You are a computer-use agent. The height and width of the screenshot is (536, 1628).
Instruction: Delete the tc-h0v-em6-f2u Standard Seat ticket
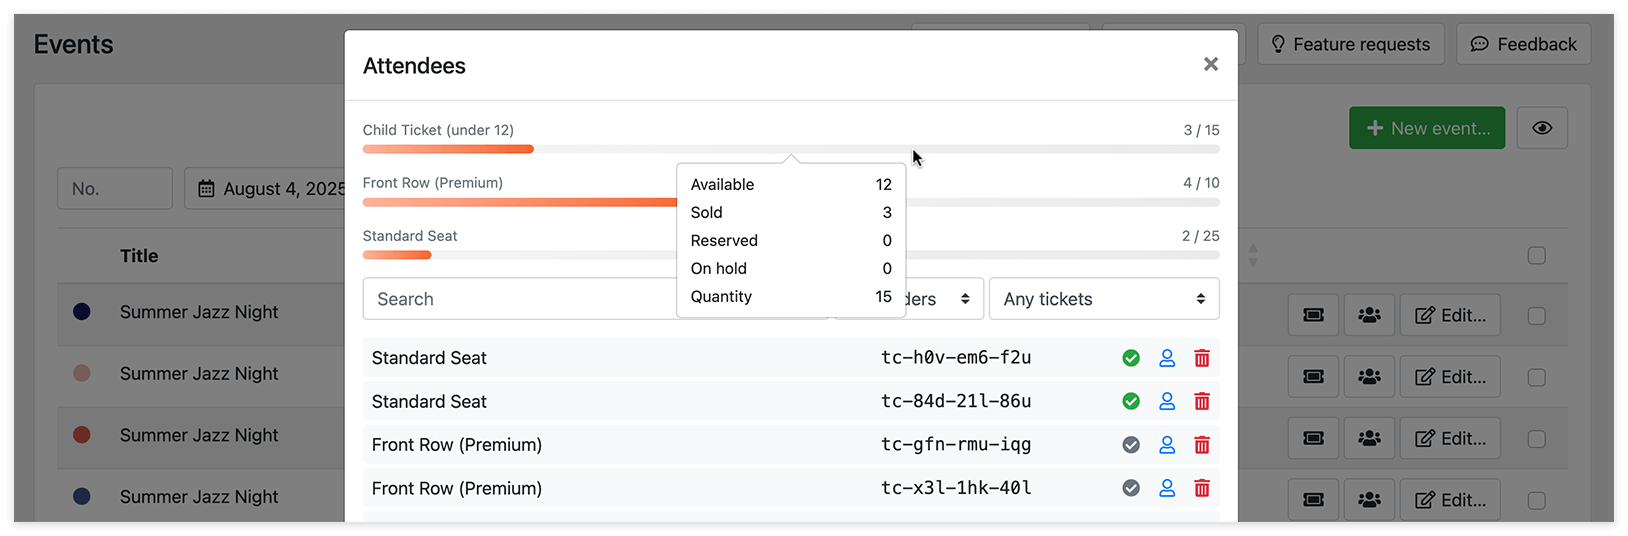[1202, 358]
